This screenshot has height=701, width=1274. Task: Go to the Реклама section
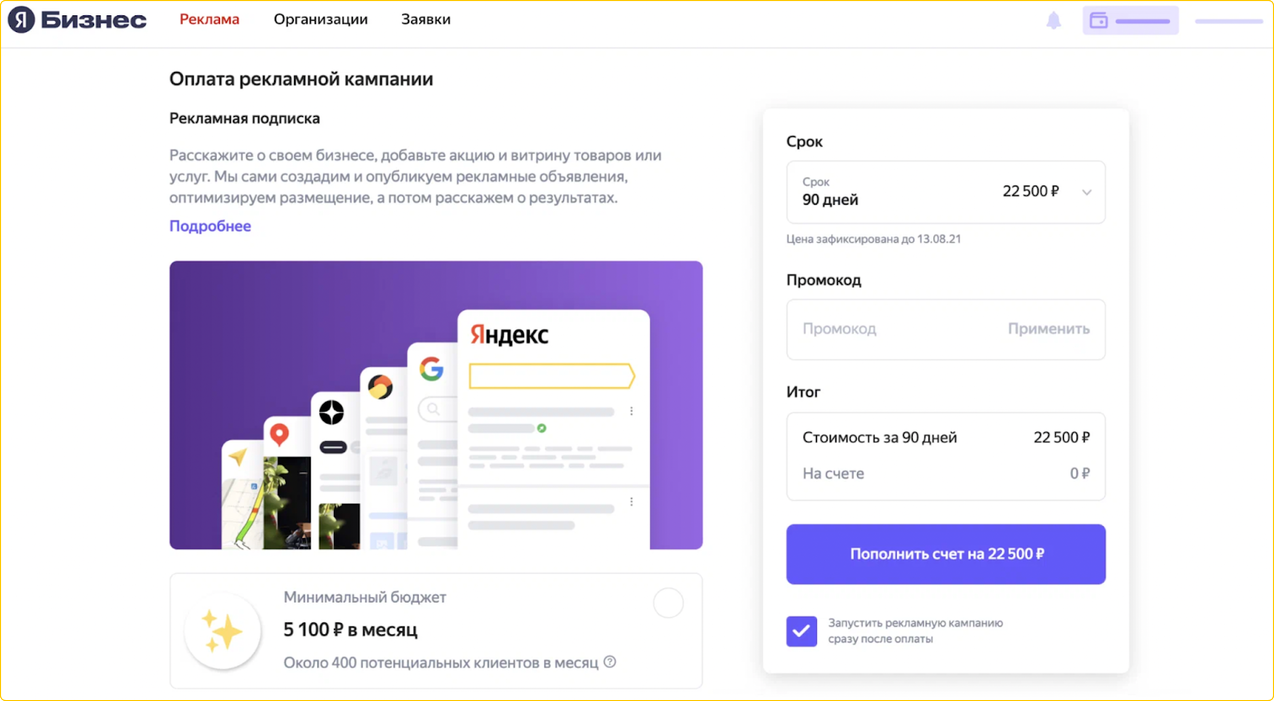[208, 18]
